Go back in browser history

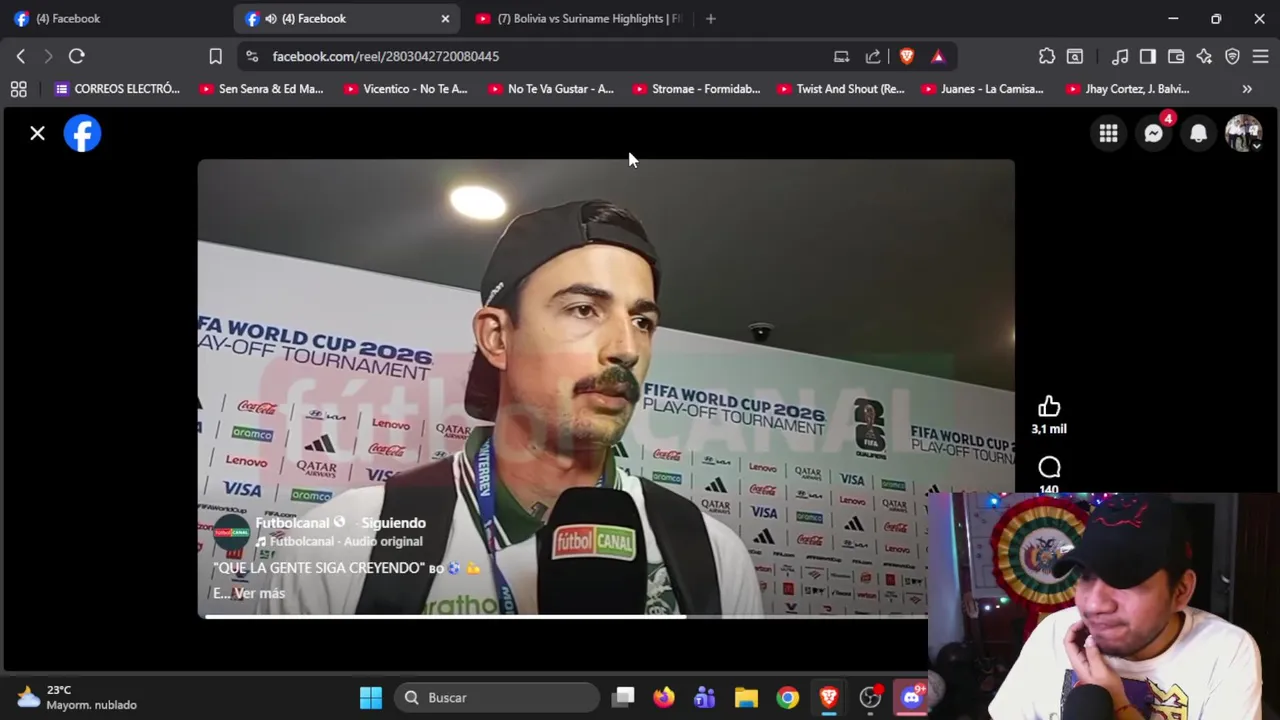click(20, 56)
